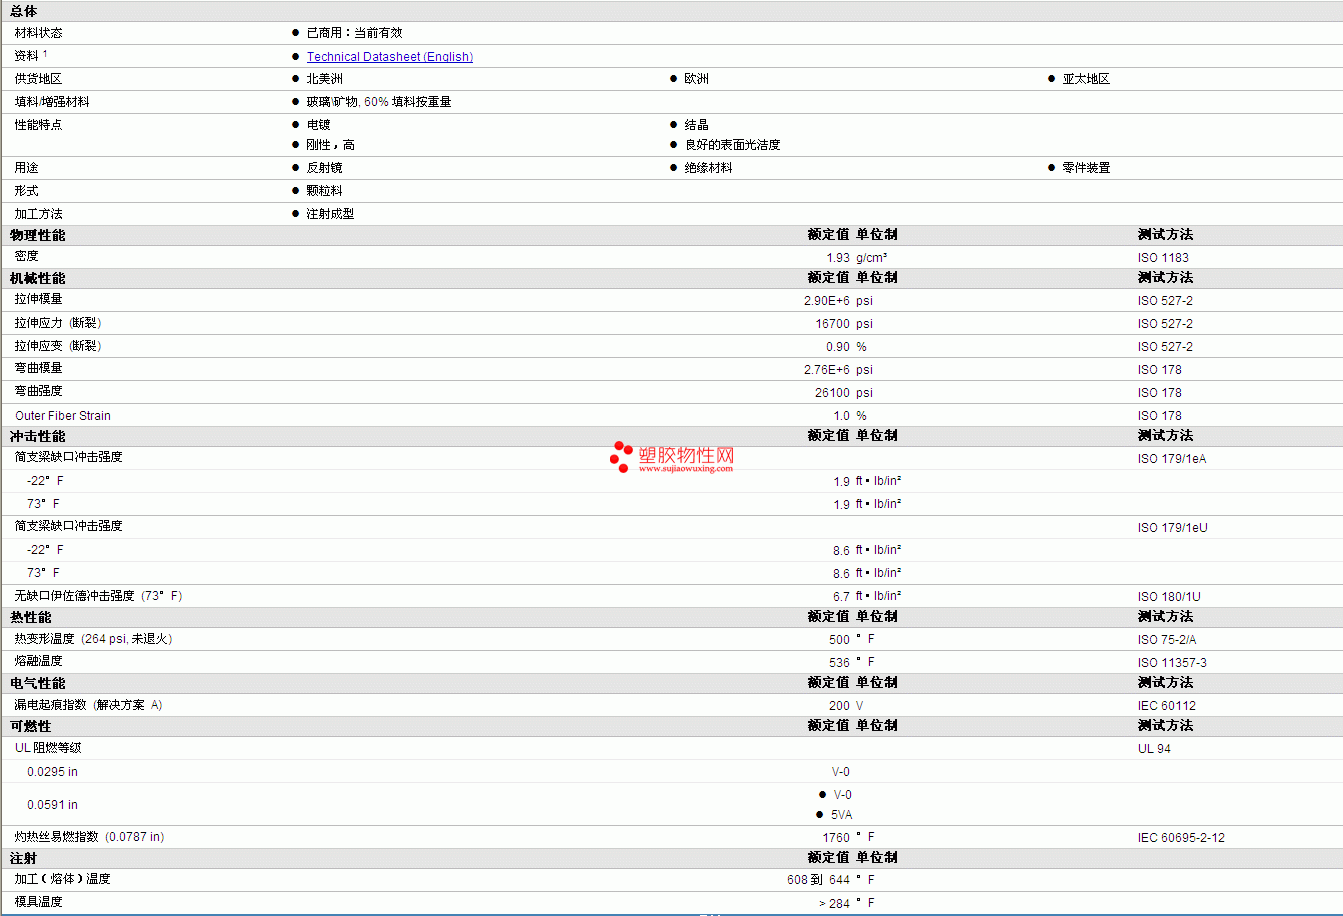Click the 26100 flexural strength value

click(833, 393)
